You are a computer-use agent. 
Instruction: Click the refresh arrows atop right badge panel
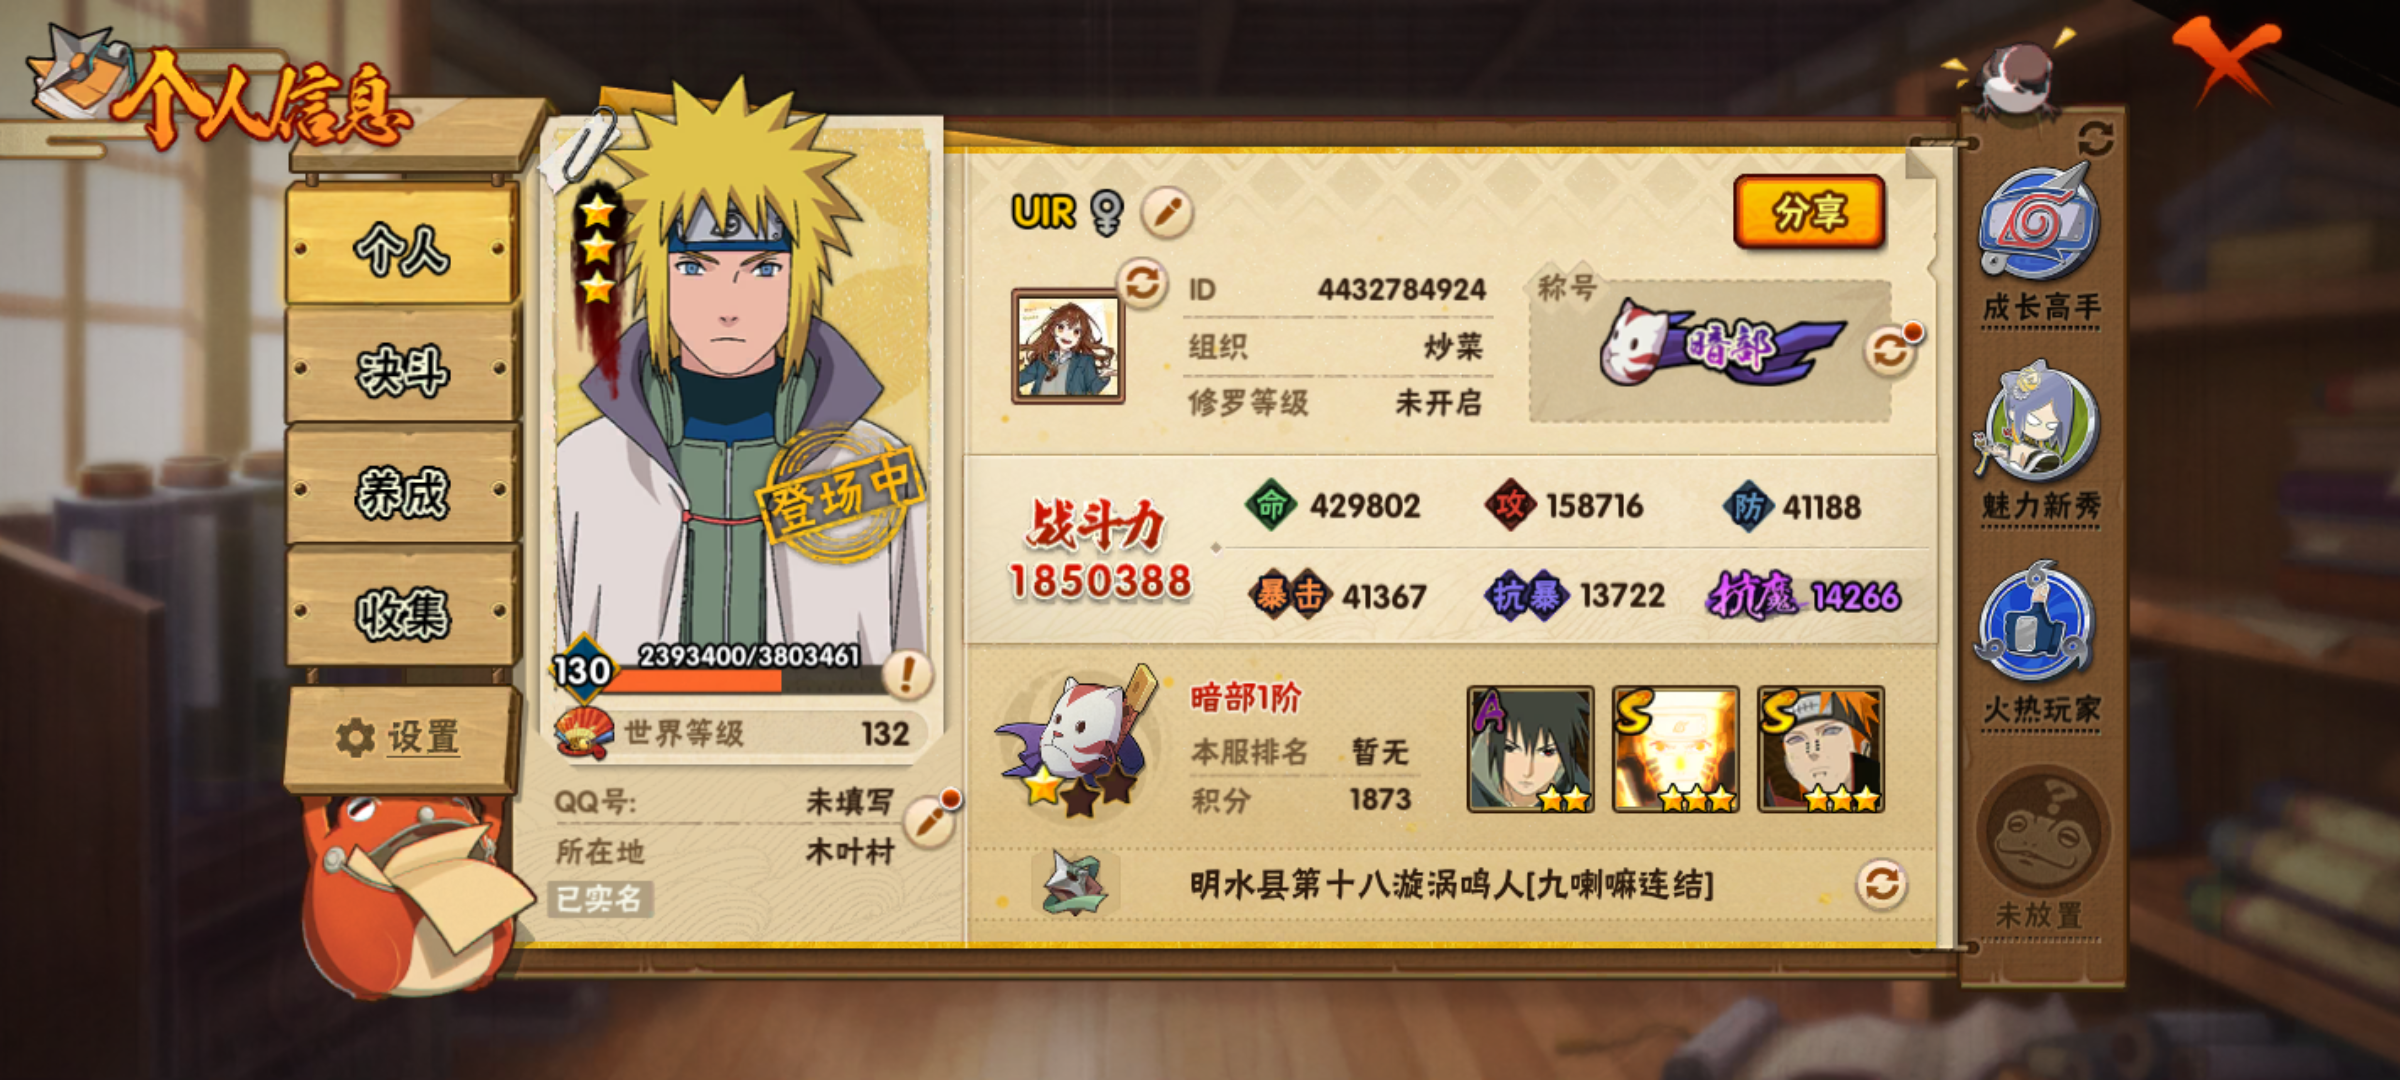2095,138
